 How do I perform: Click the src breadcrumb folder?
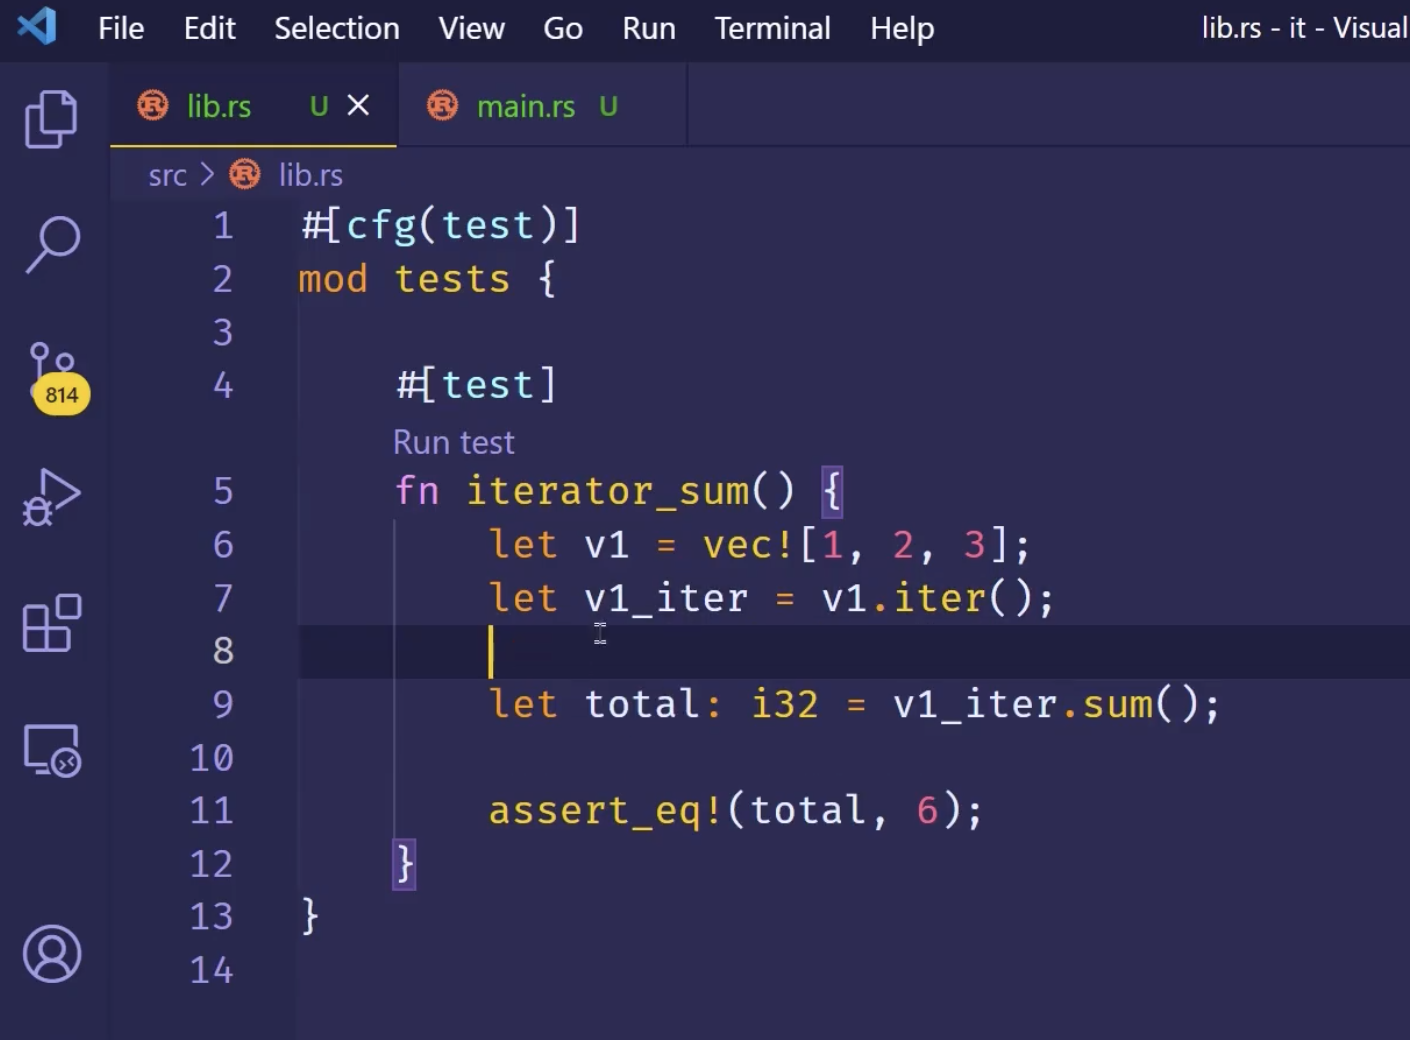(167, 176)
